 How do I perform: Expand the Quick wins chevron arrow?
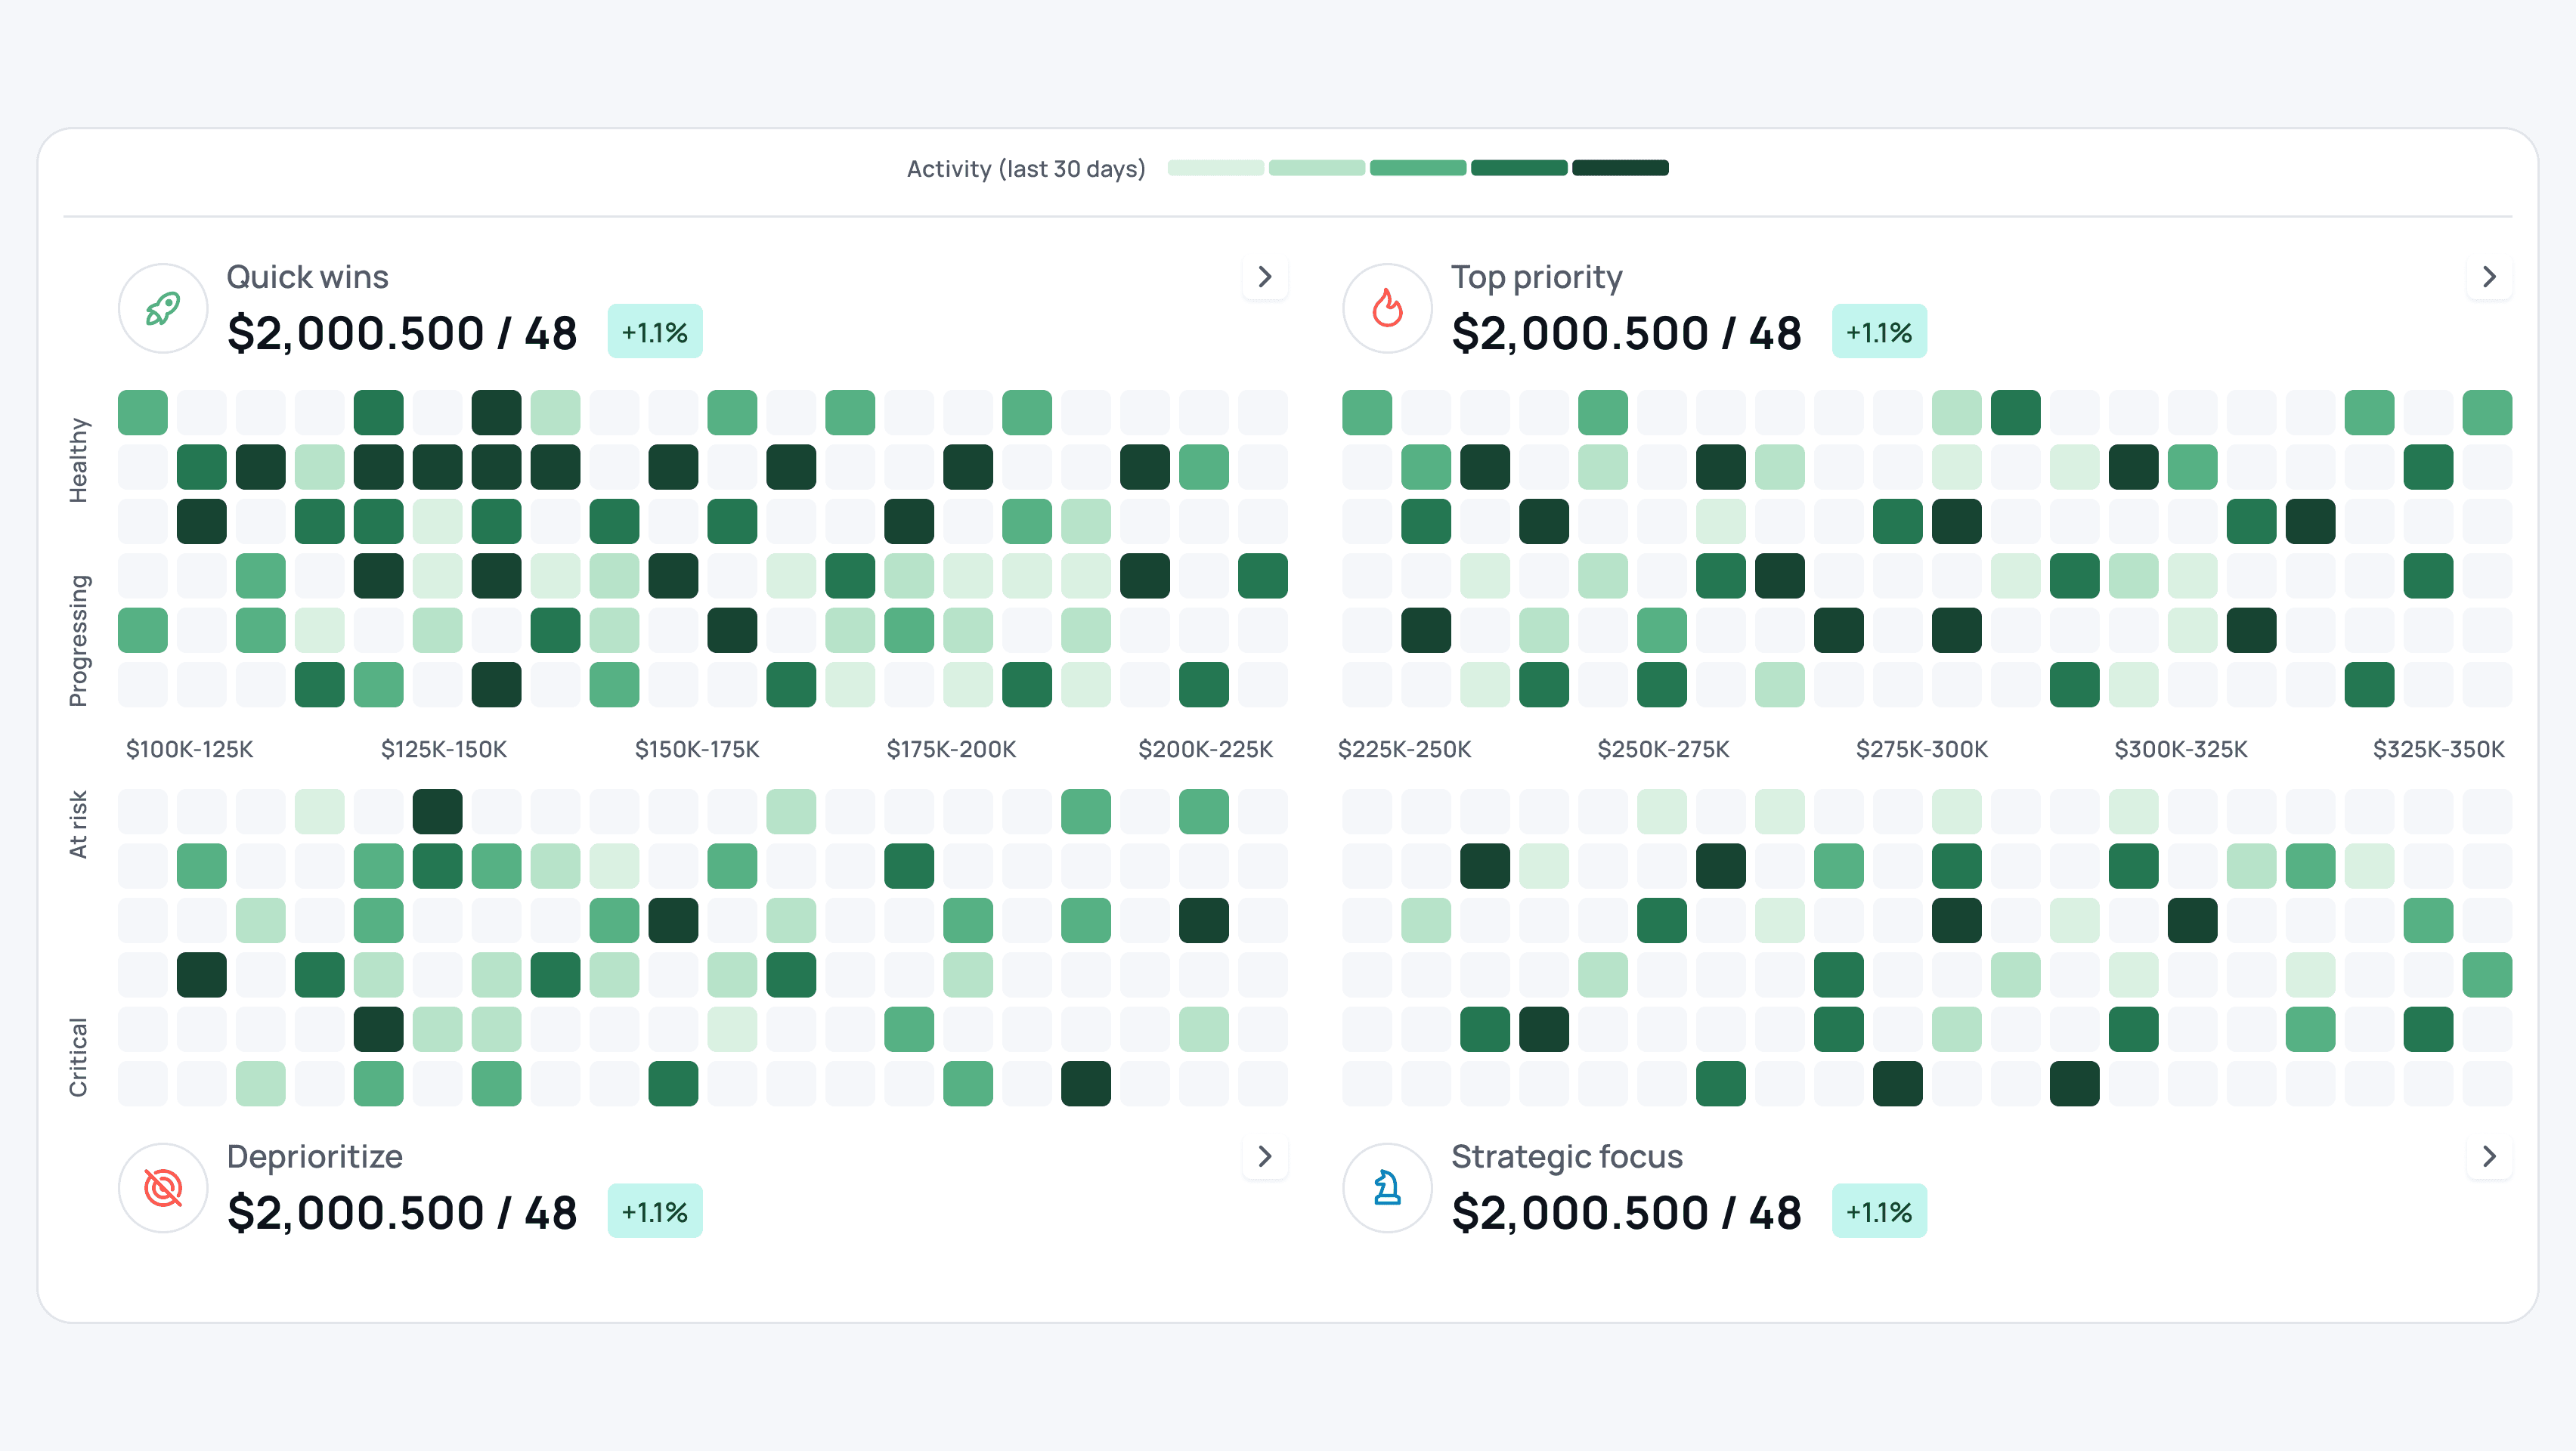[1265, 277]
